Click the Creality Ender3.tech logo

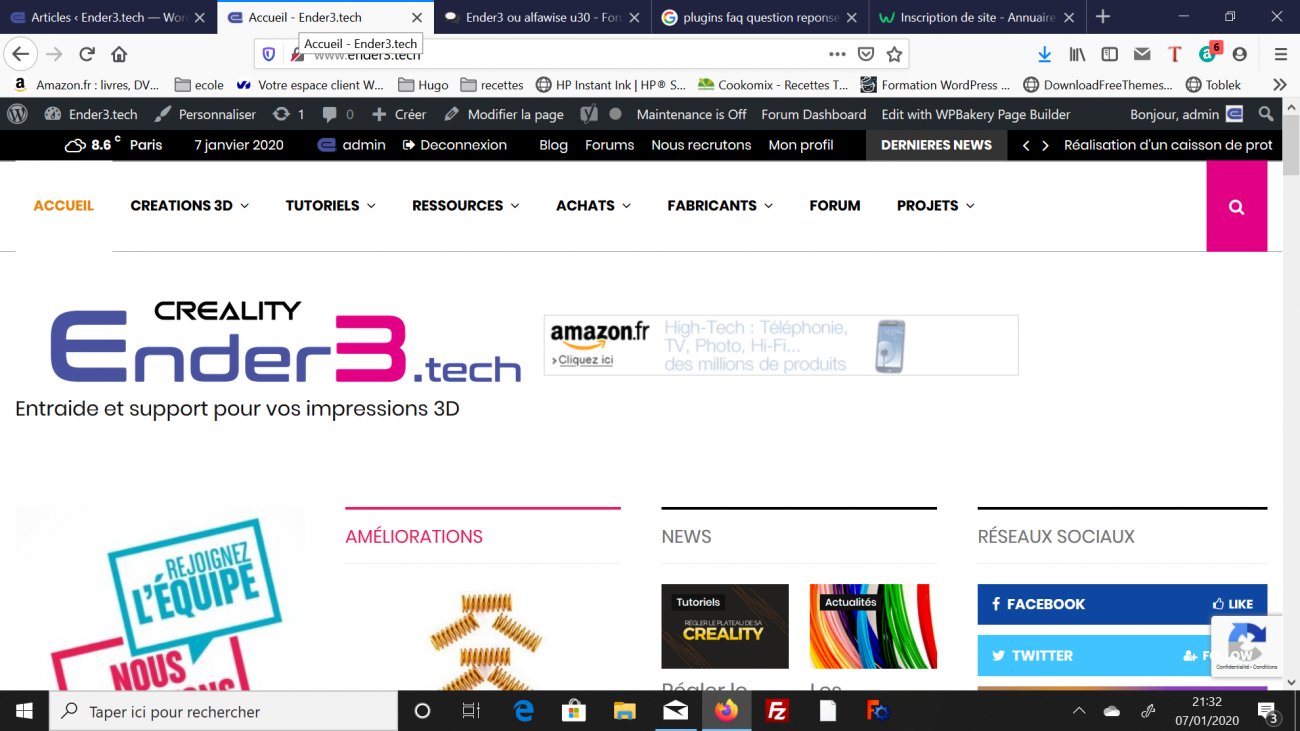[x=286, y=342]
